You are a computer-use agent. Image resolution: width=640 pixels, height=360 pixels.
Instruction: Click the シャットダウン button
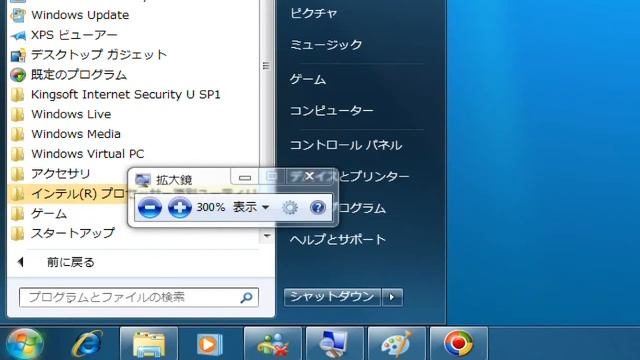coord(332,297)
